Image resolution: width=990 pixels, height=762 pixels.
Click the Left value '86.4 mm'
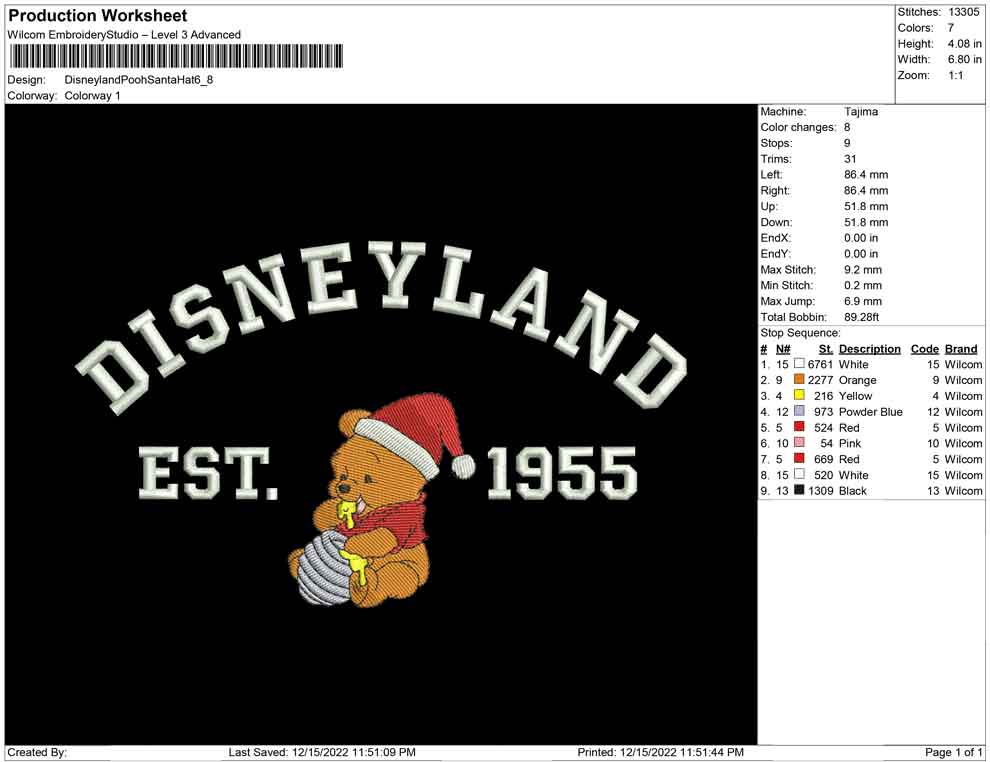(x=866, y=175)
